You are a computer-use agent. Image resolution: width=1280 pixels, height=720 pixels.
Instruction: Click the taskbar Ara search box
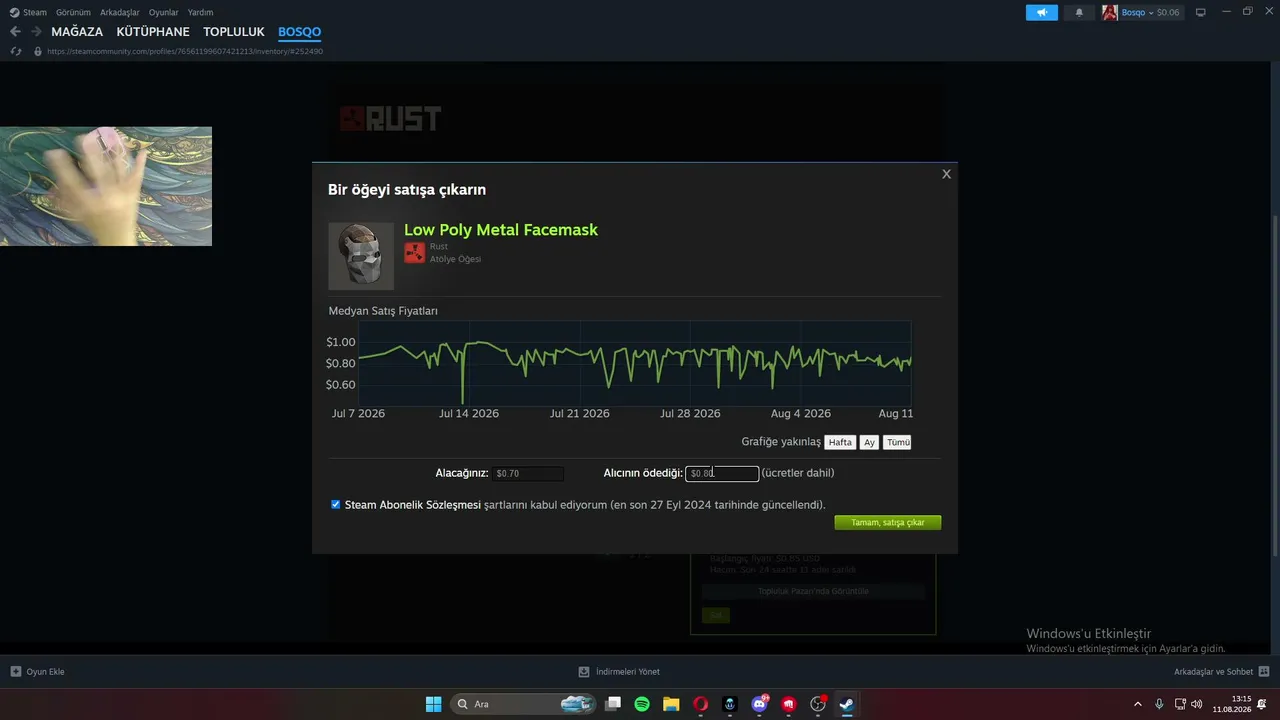click(x=523, y=704)
